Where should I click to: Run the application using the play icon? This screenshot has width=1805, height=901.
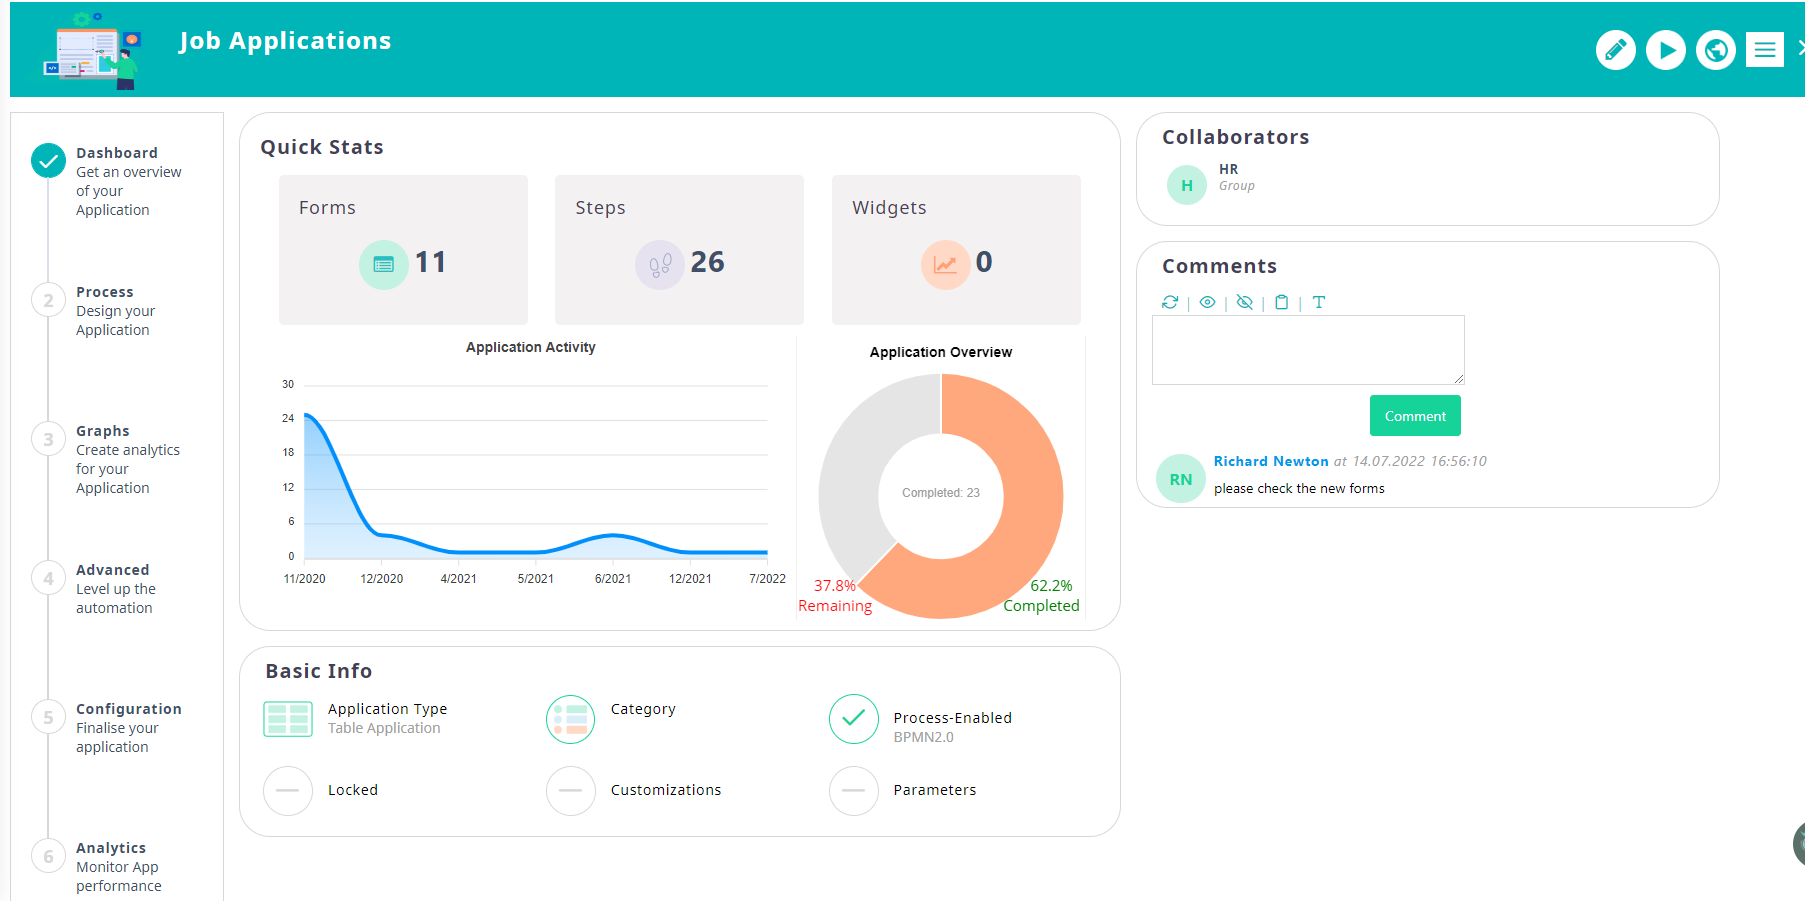pos(1665,49)
